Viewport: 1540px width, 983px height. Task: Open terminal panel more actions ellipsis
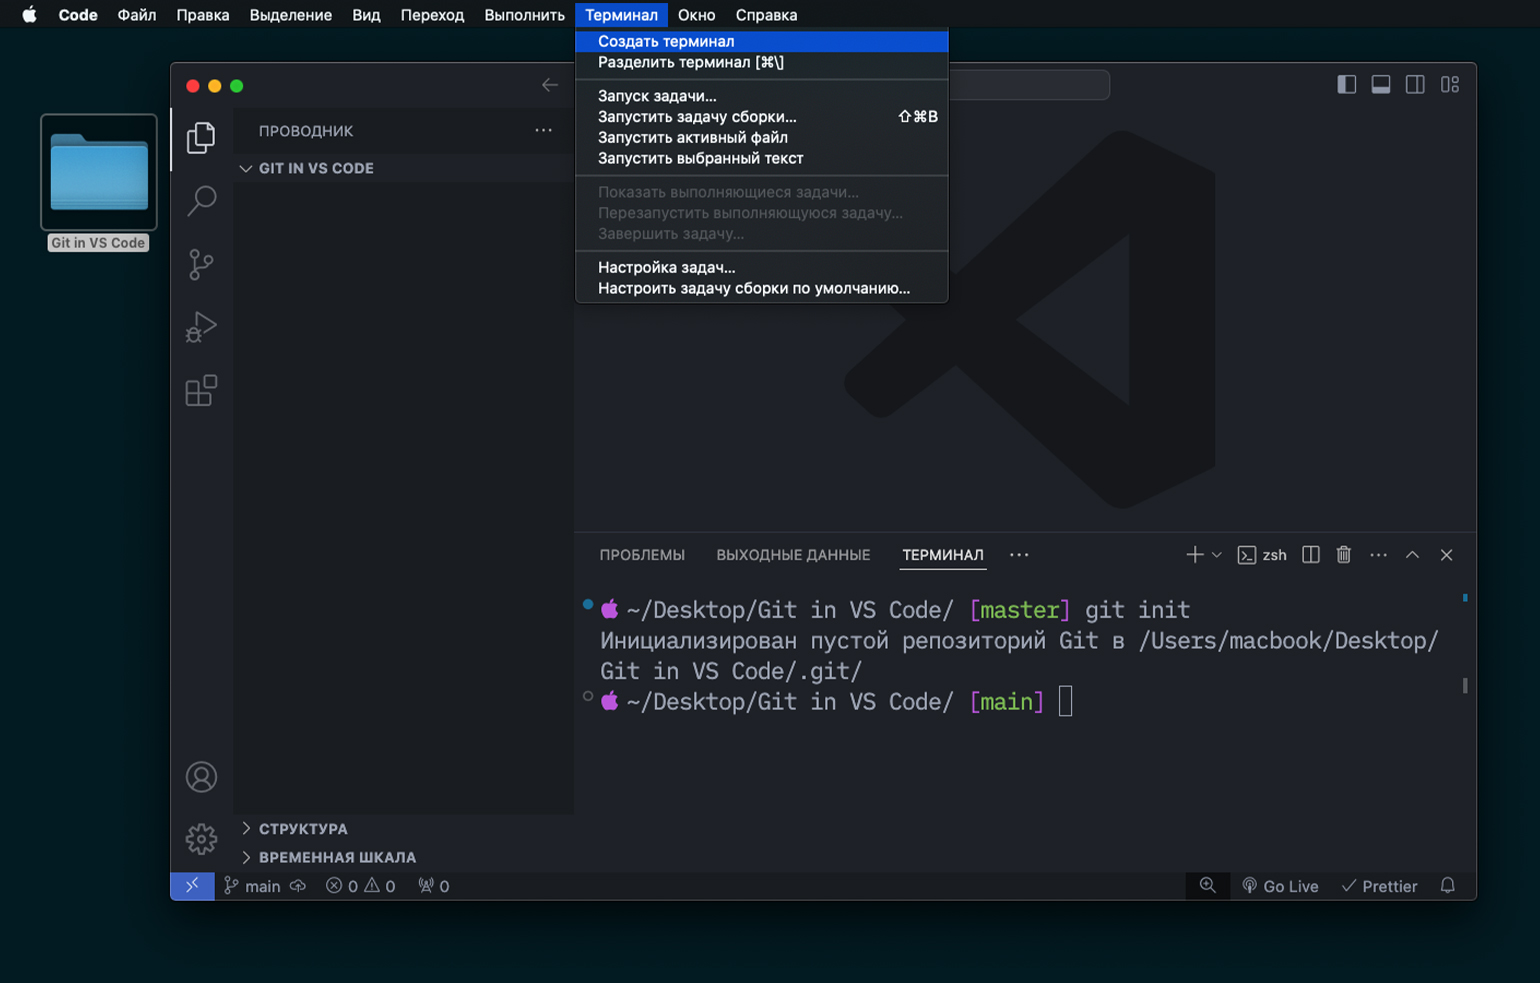coord(1378,555)
